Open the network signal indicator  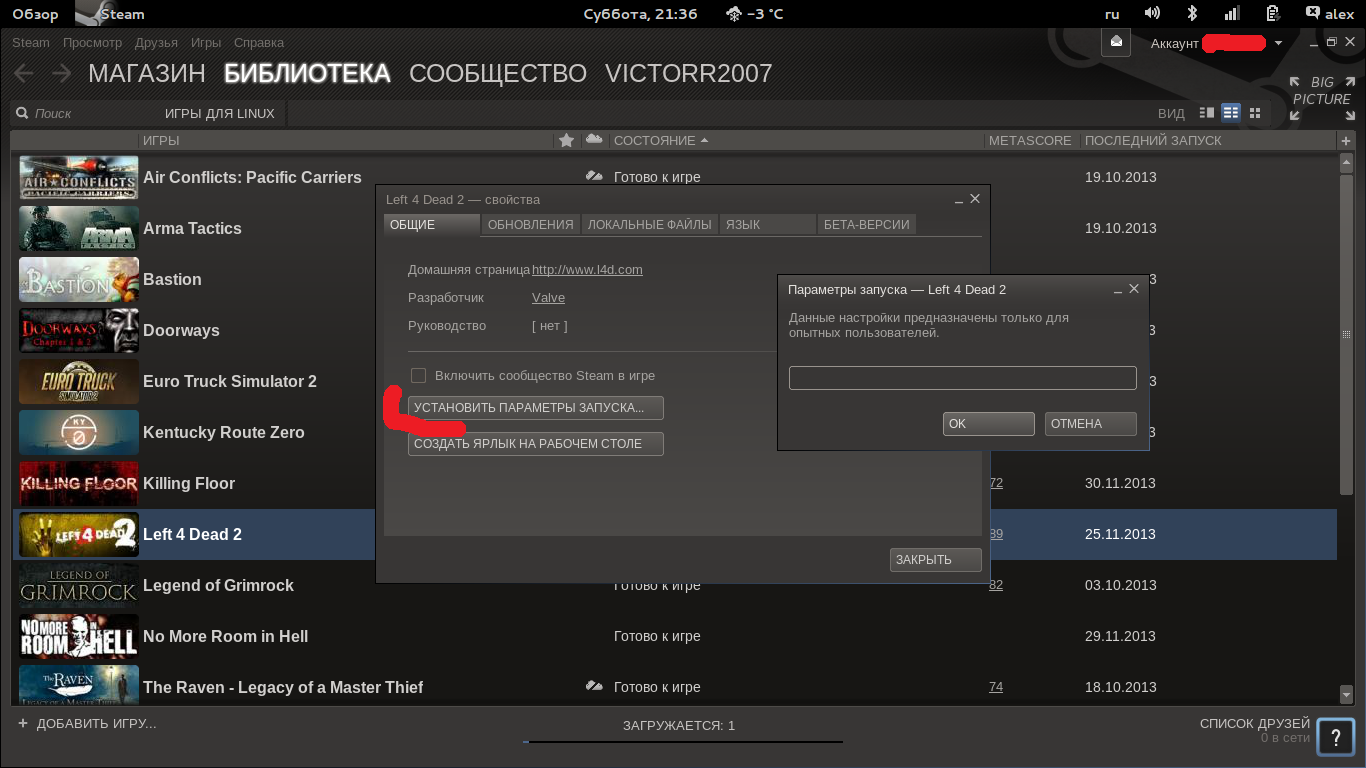click(x=1232, y=14)
